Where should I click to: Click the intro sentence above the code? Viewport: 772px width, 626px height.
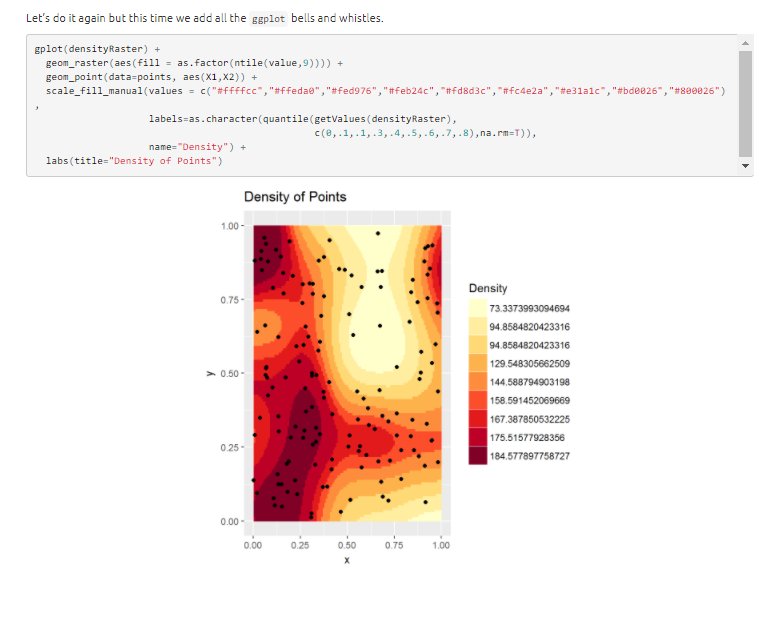coord(205,18)
